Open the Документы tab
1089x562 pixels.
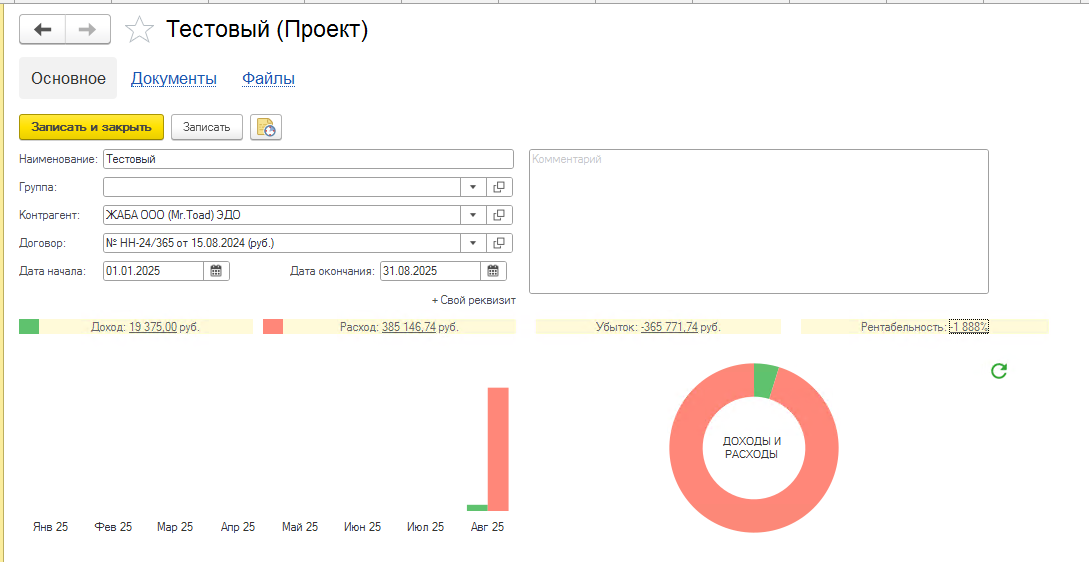tap(174, 78)
